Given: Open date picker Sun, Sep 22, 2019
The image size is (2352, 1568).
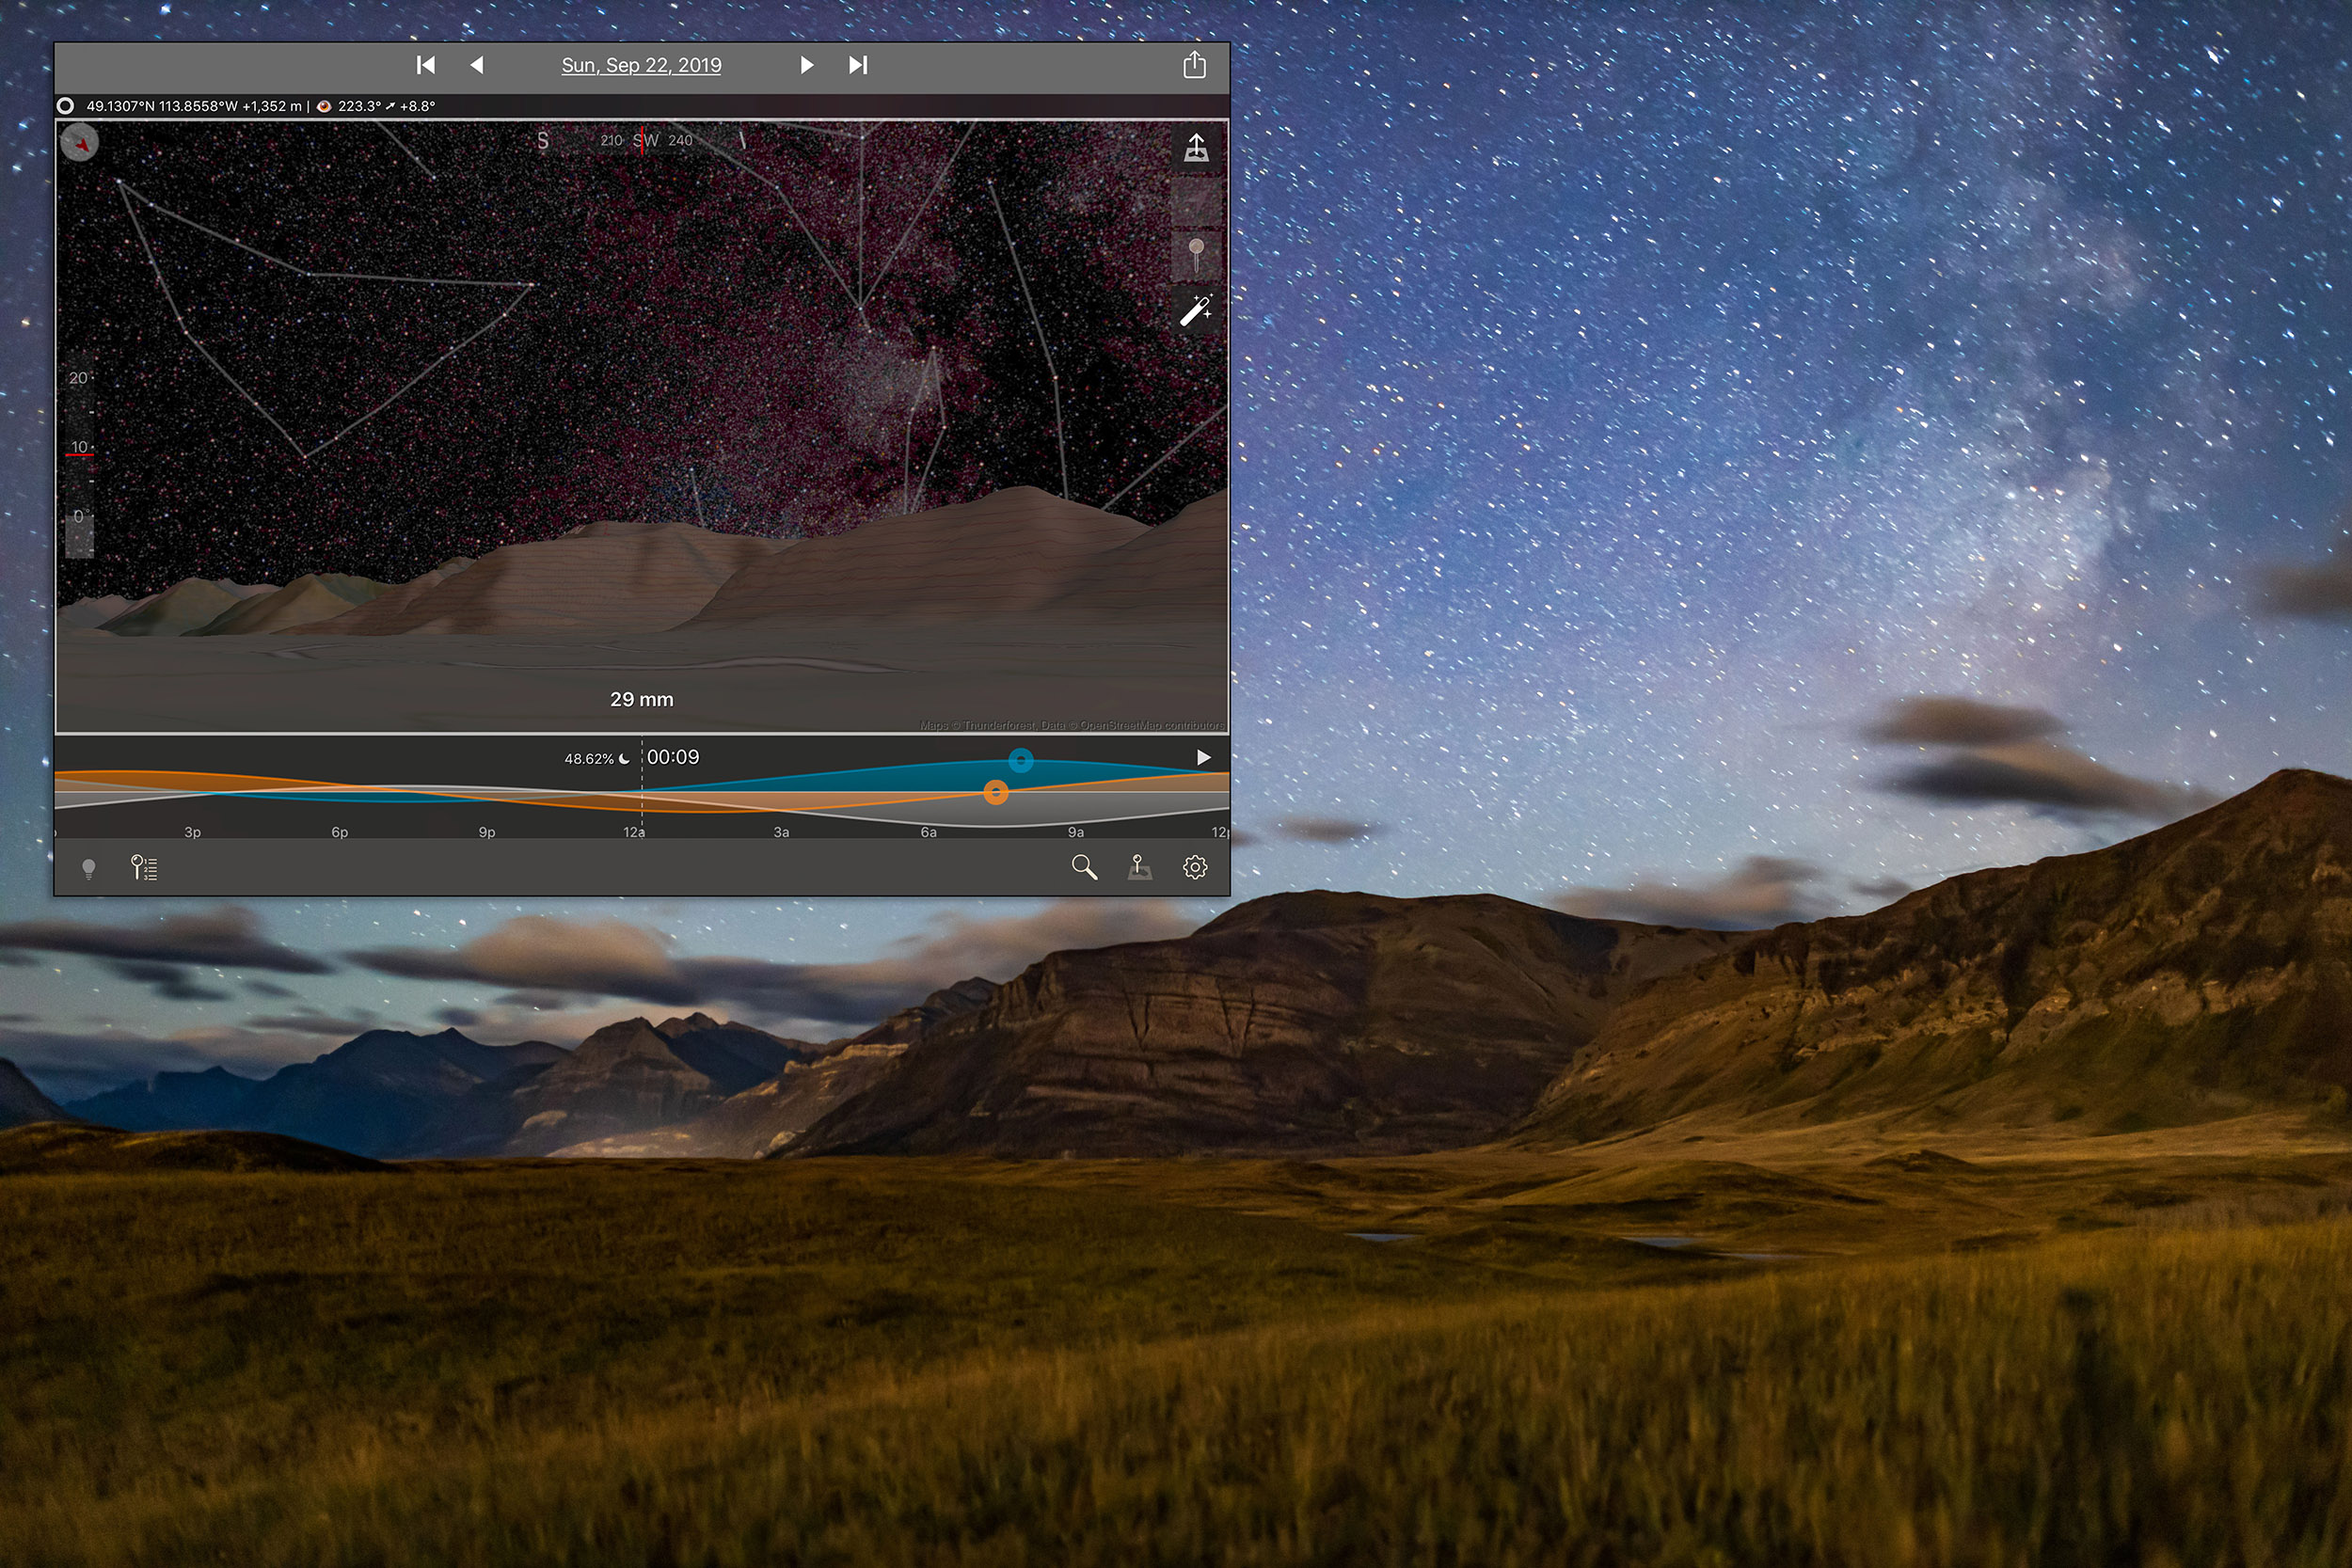Looking at the screenshot, I should 641,65.
